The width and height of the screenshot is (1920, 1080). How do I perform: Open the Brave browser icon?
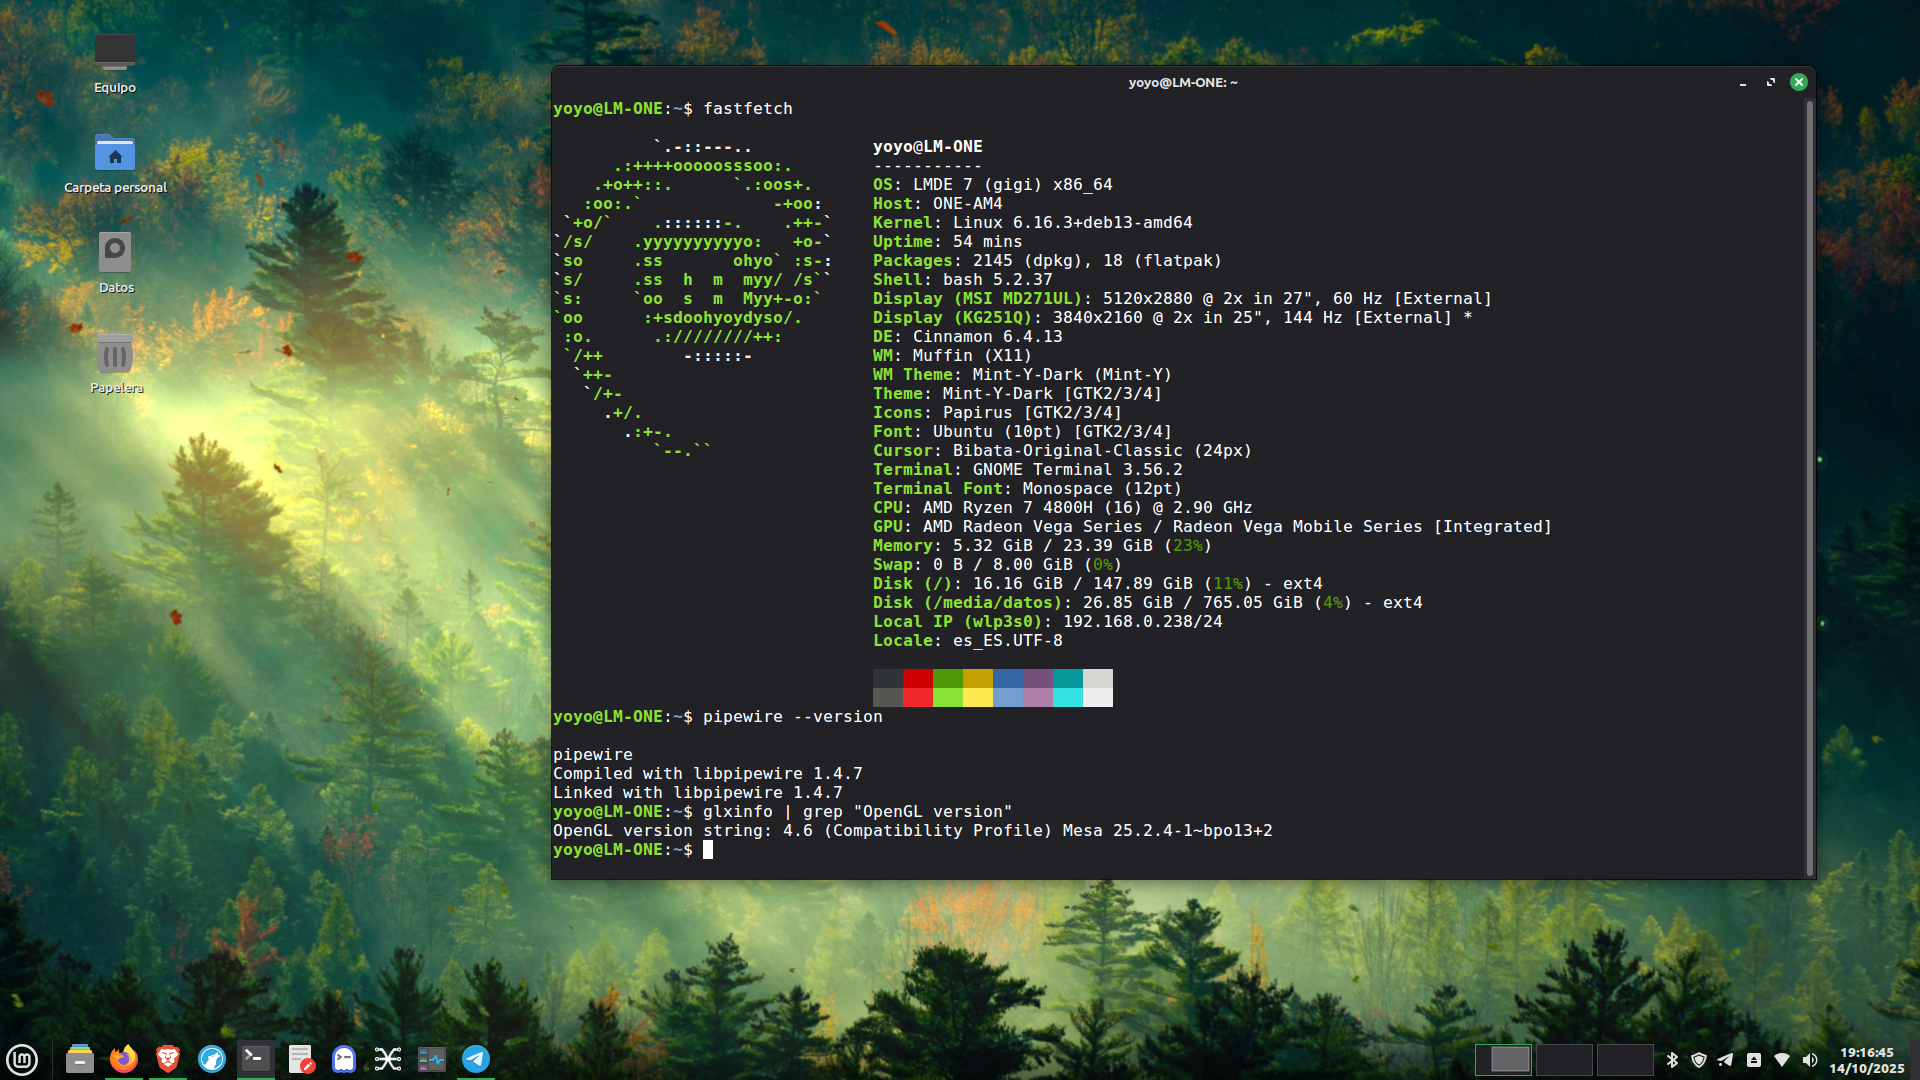pyautogui.click(x=168, y=1059)
